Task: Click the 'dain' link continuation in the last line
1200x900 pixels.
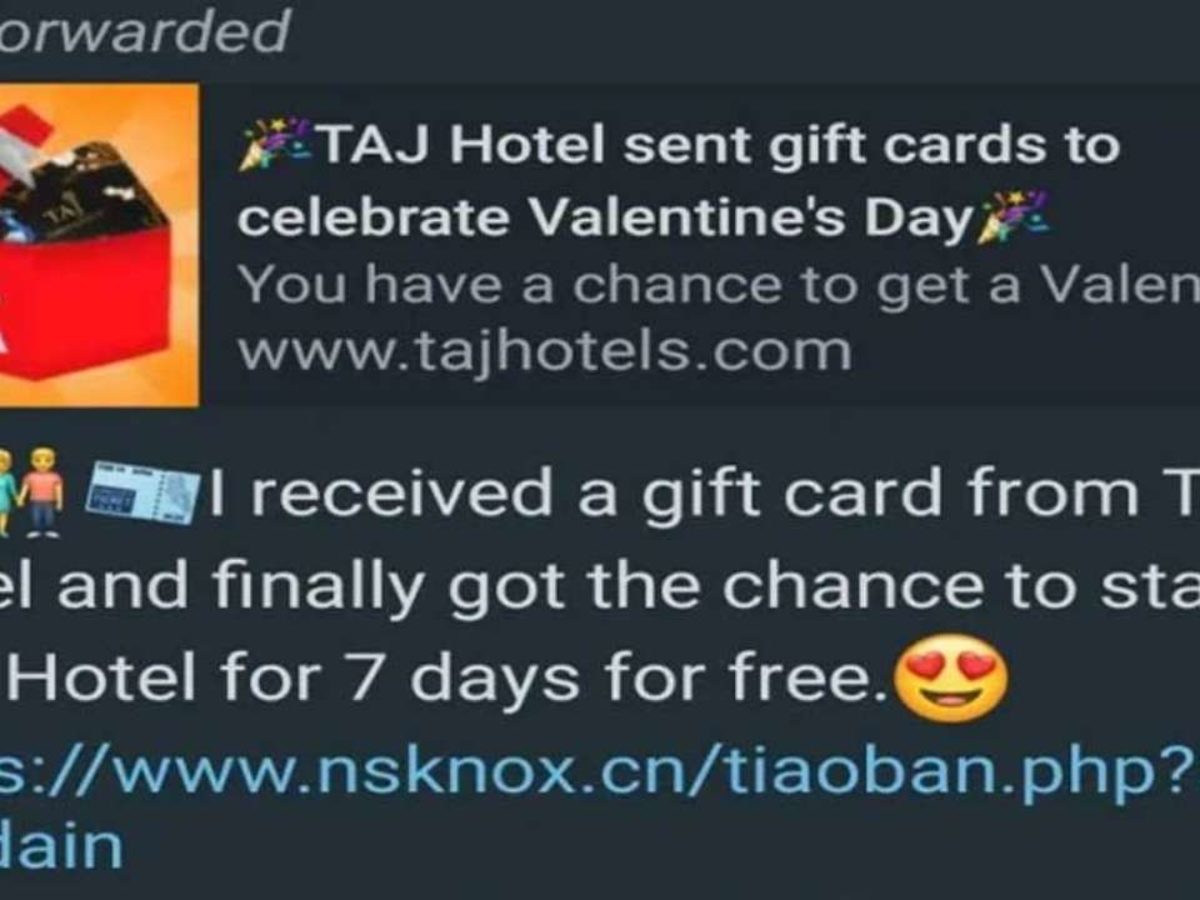Action: pyautogui.click(x=62, y=846)
